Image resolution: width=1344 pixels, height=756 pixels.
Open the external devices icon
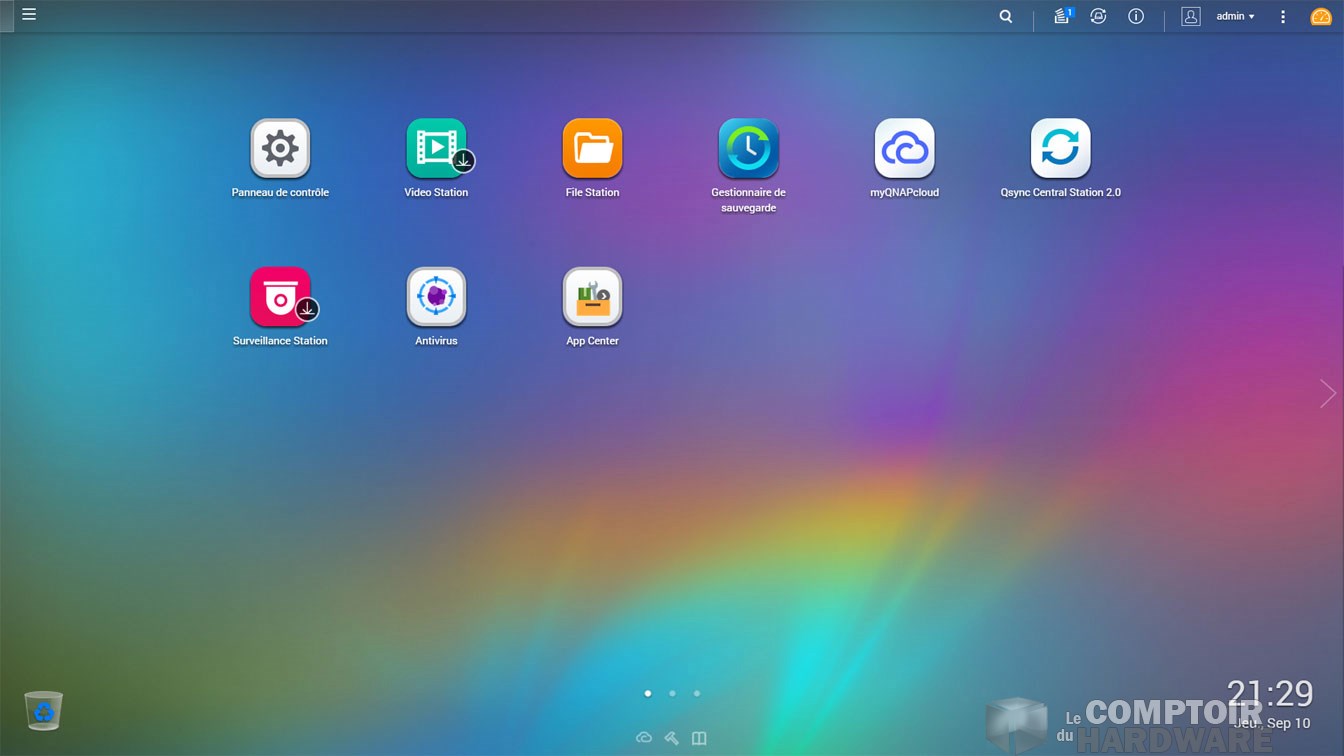tap(1098, 16)
